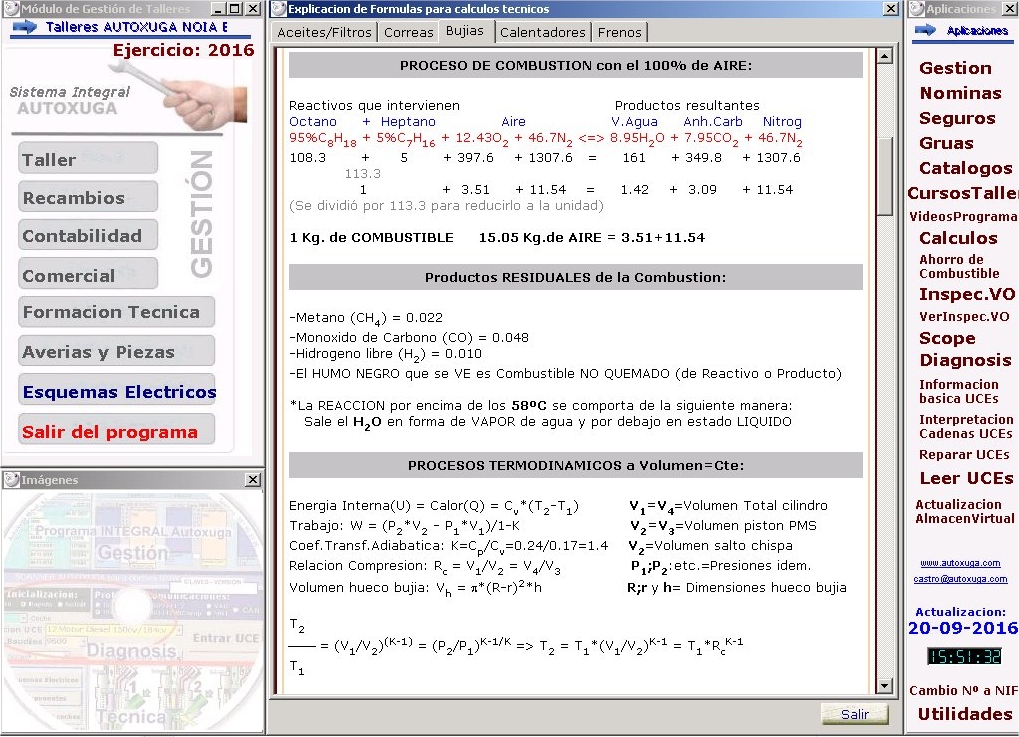Screen dimensions: 1019x737
Task: Close the Módulo de Gestión de Talleres window
Action: (x=253, y=9)
